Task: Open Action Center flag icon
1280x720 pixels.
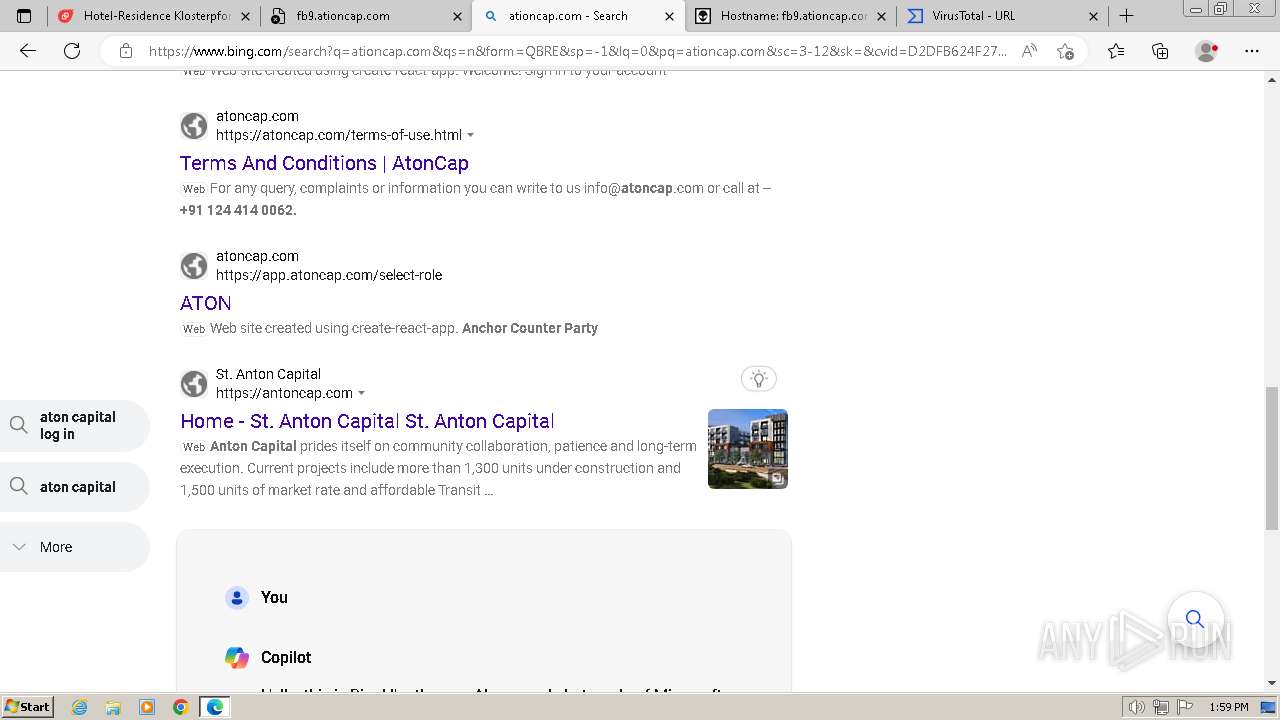Action: pyautogui.click(x=1185, y=707)
